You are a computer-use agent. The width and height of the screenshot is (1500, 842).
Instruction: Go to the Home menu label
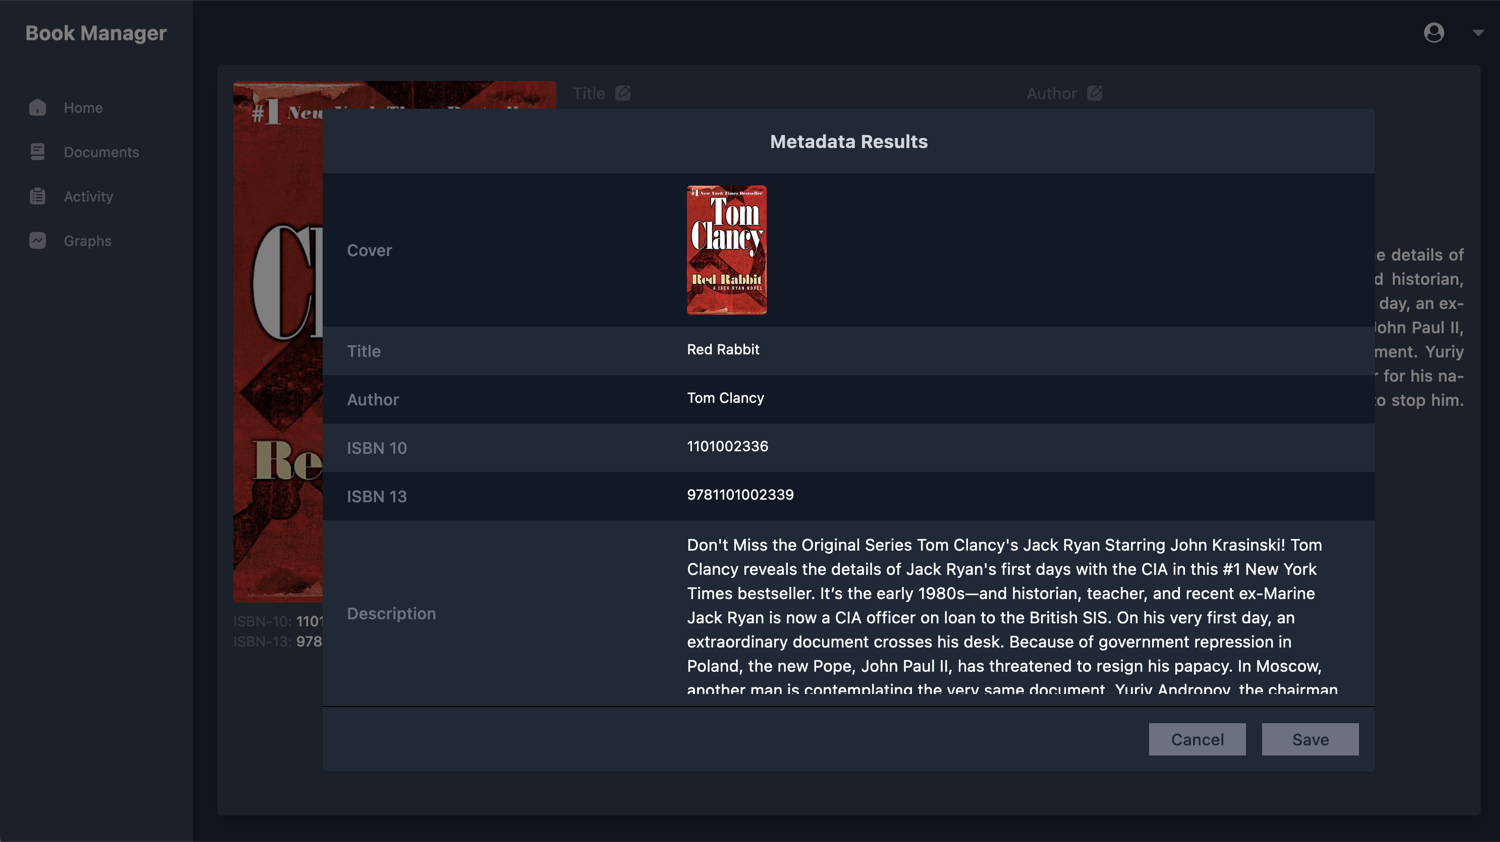coord(83,108)
